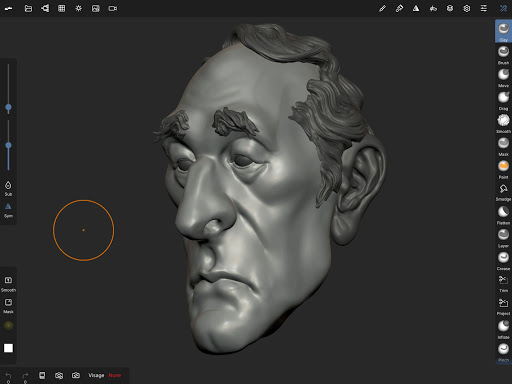The height and width of the screenshot is (384, 512).
Task: Select the Flatten tool
Action: 503,215
